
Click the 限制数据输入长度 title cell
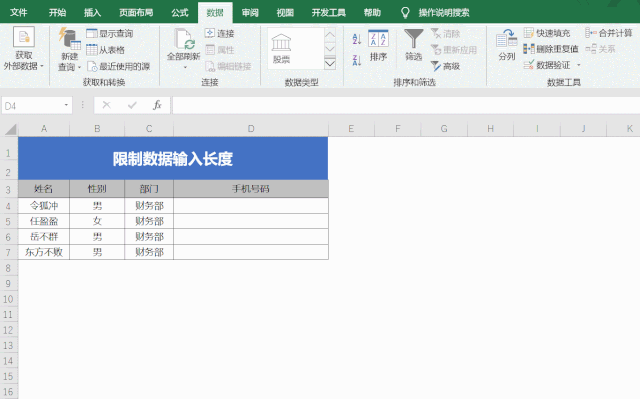(173, 158)
